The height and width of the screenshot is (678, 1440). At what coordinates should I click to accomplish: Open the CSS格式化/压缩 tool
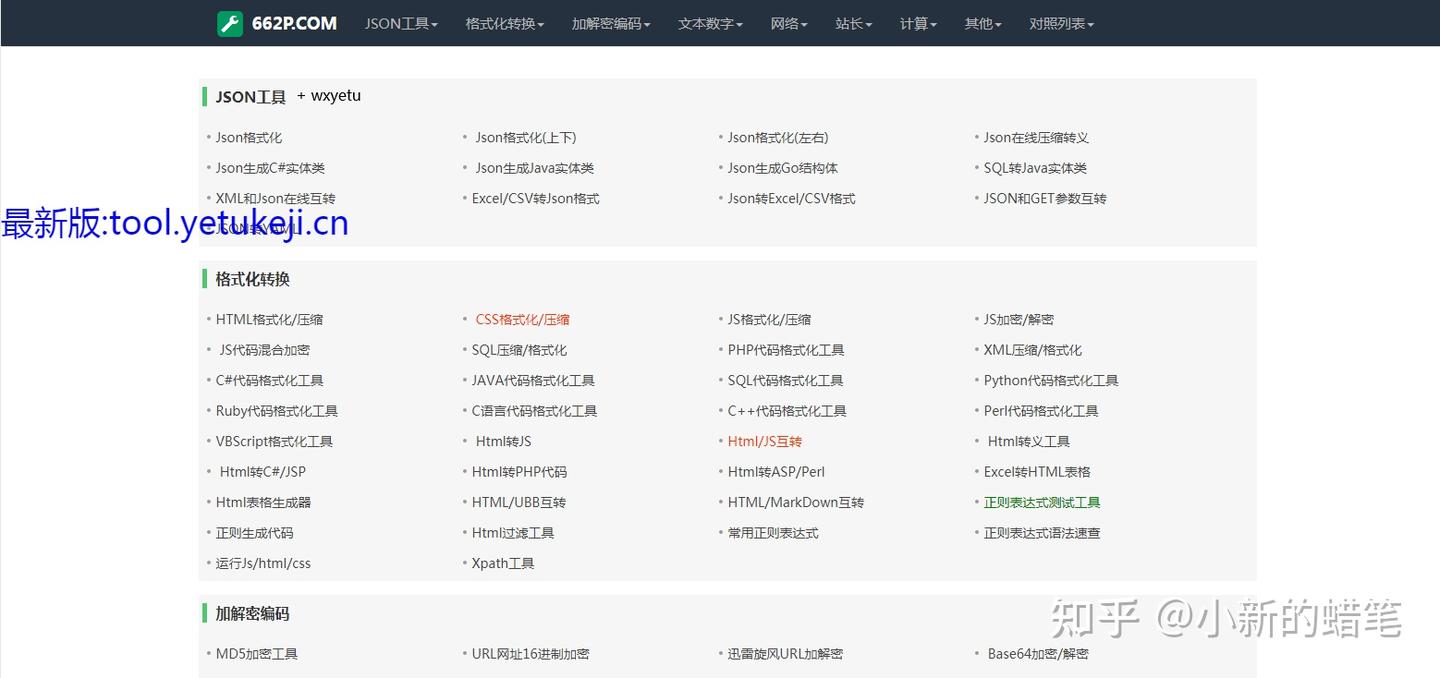pyautogui.click(x=521, y=318)
